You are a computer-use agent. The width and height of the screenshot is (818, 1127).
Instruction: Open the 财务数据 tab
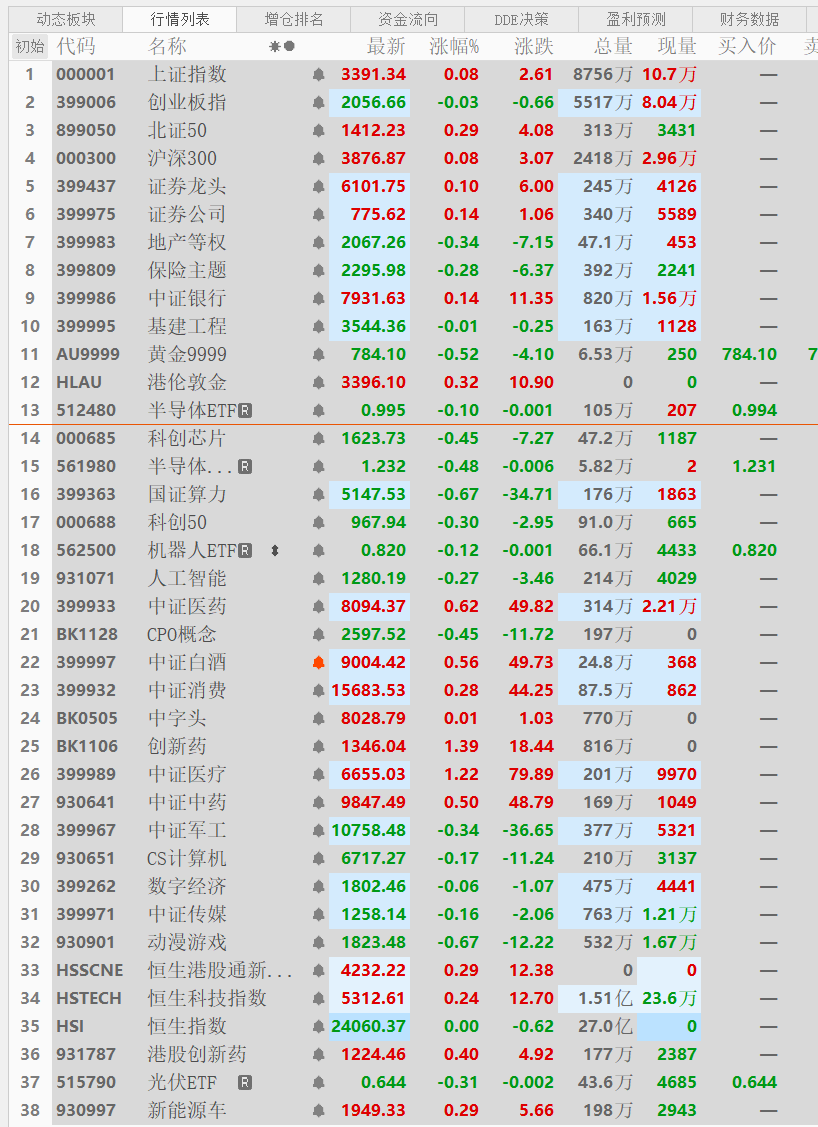click(x=749, y=19)
